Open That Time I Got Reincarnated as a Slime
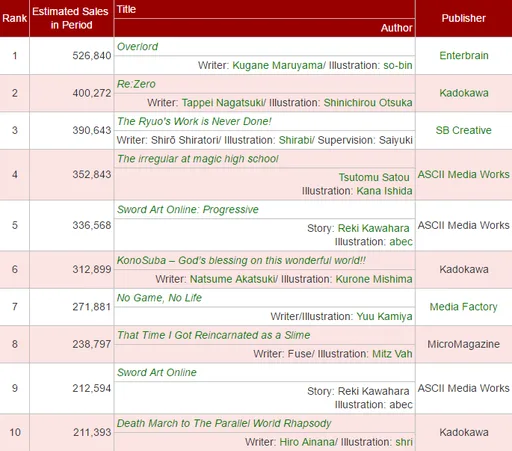 (x=214, y=335)
